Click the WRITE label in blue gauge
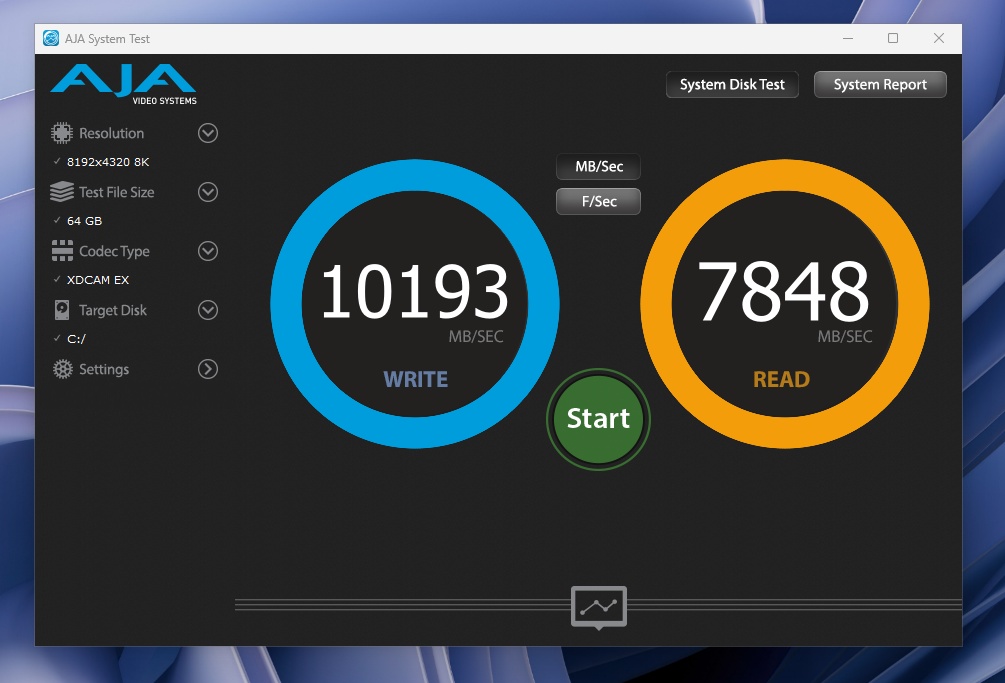Viewport: 1005px width, 683px height. [415, 379]
